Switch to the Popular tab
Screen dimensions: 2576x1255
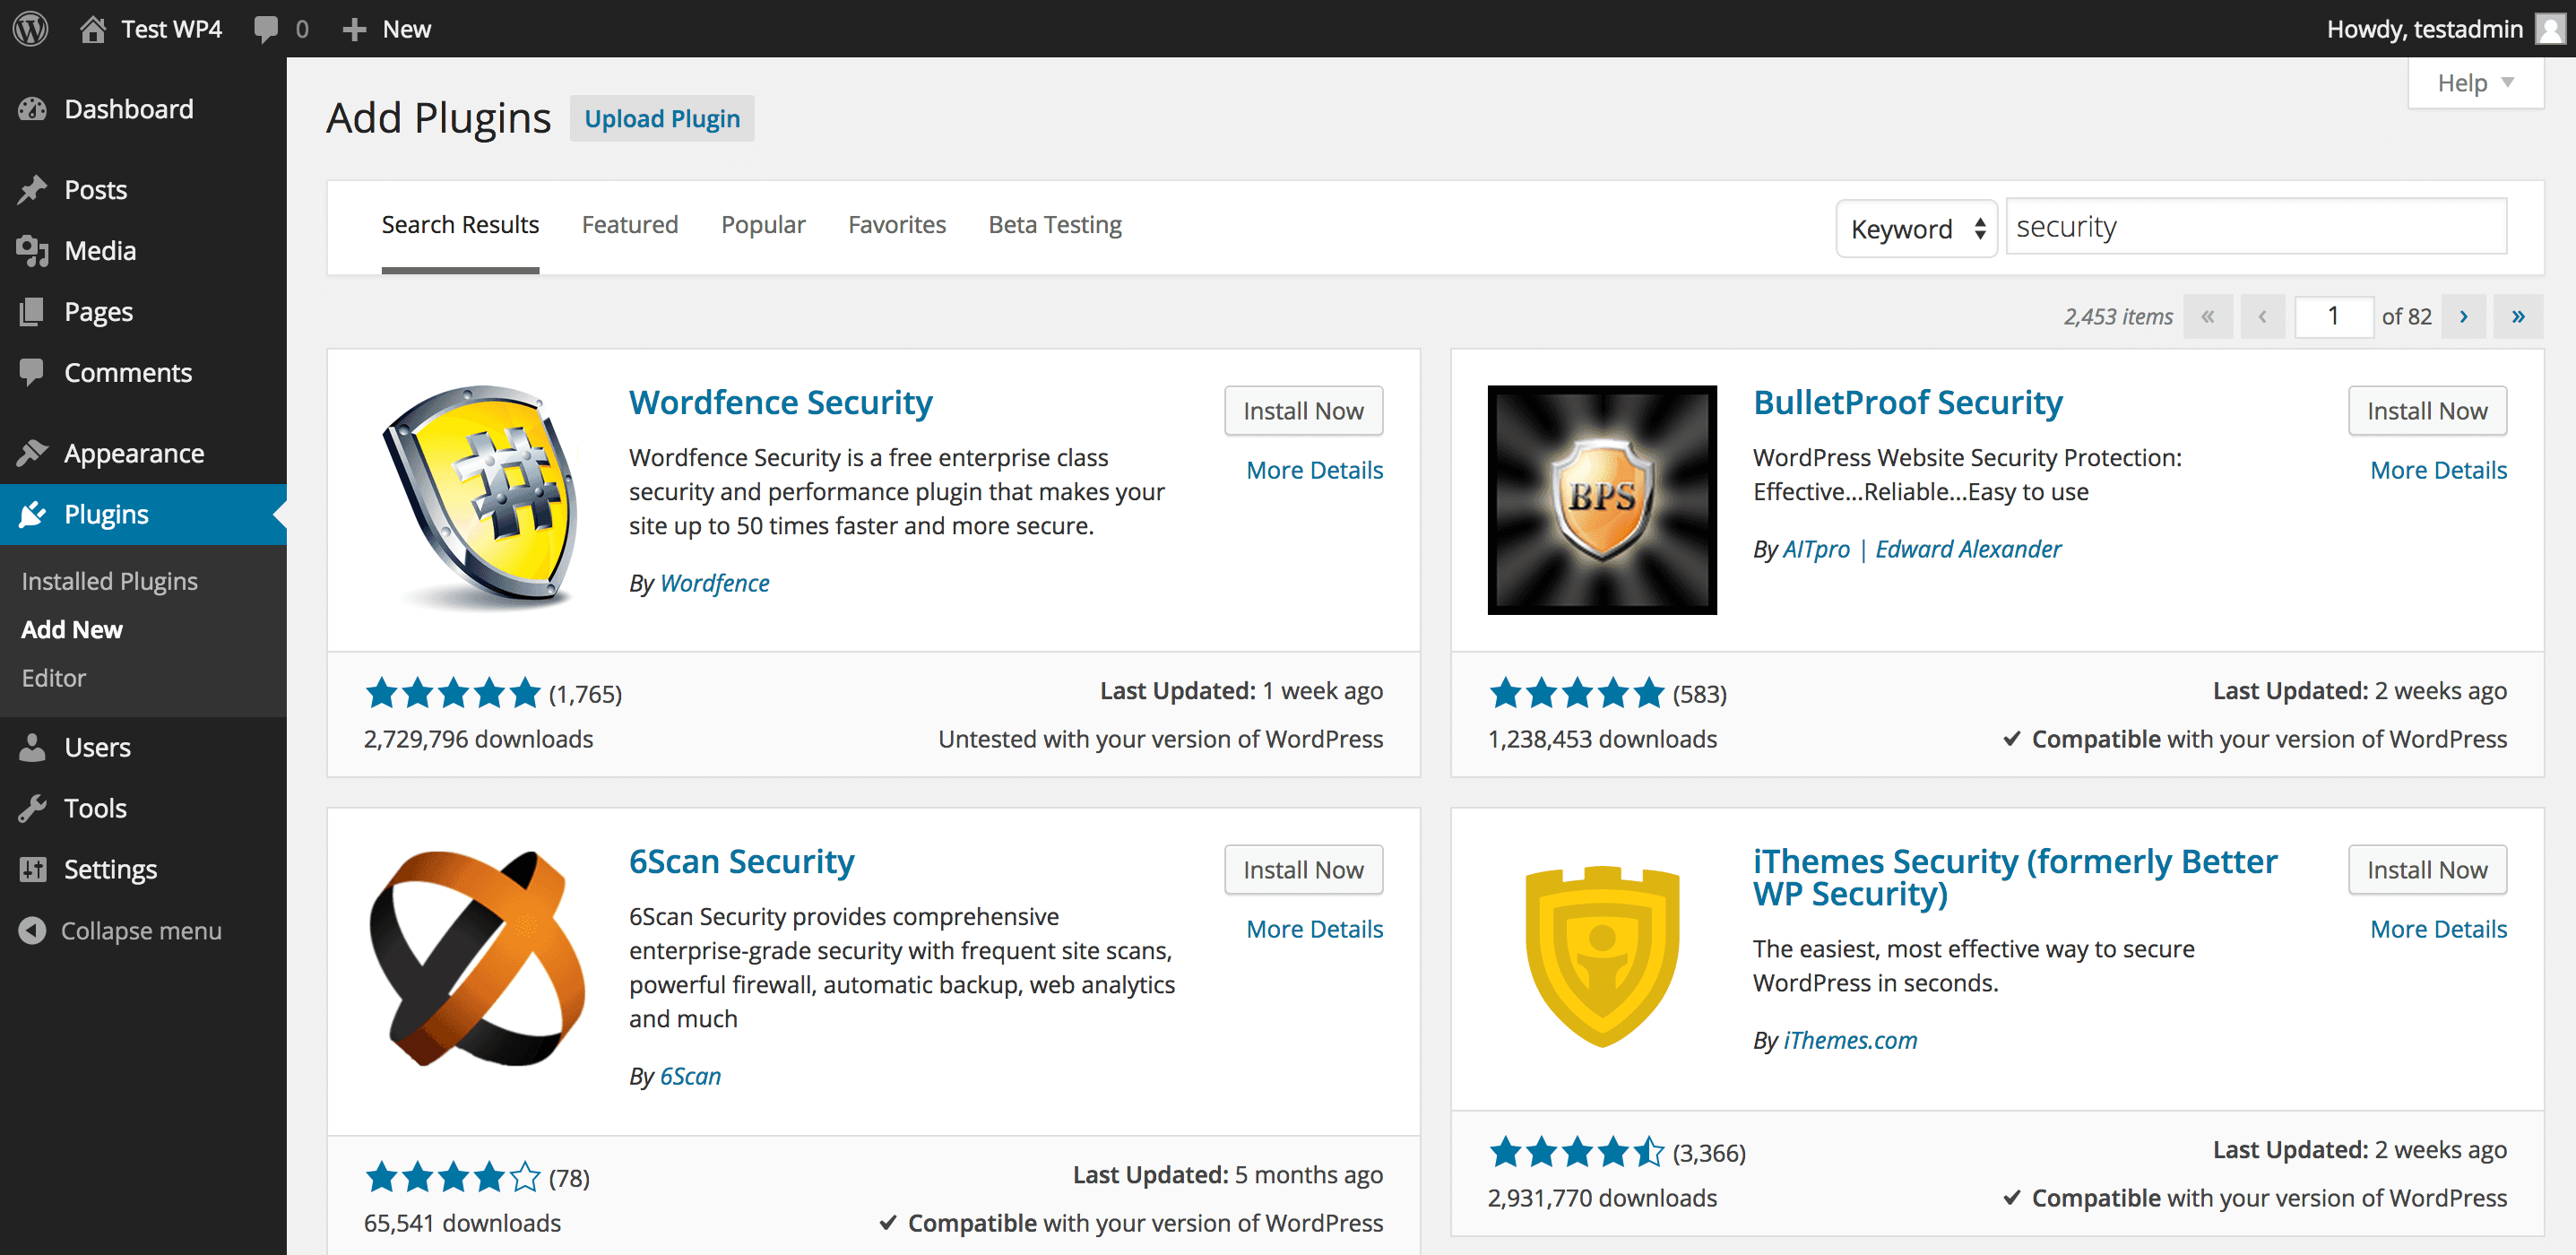pos(763,225)
